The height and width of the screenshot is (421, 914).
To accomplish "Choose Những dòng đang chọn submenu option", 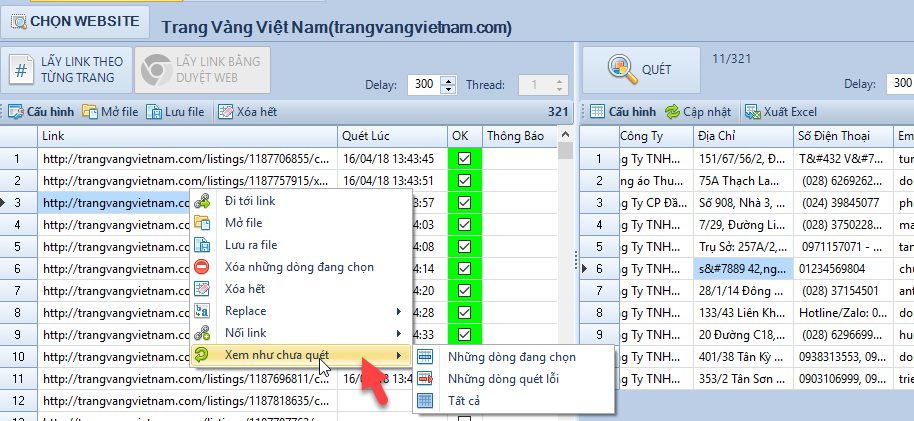I will pos(513,357).
